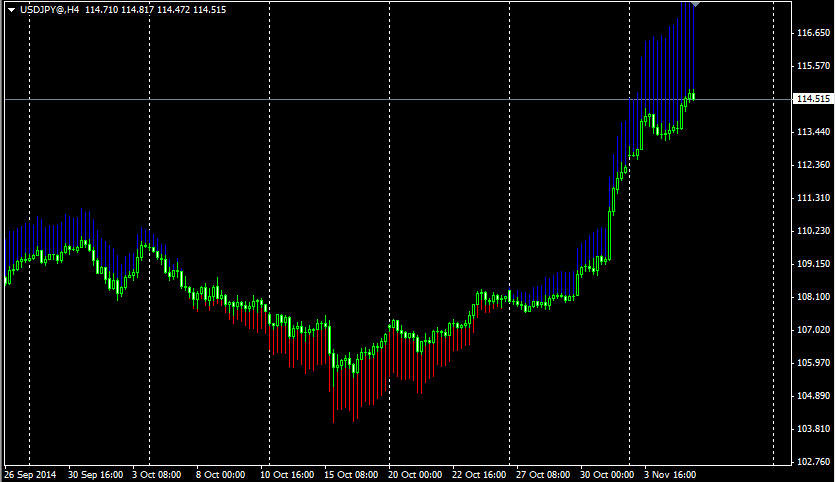Click the 112.360 price scale label
The image size is (836, 482).
(x=813, y=165)
